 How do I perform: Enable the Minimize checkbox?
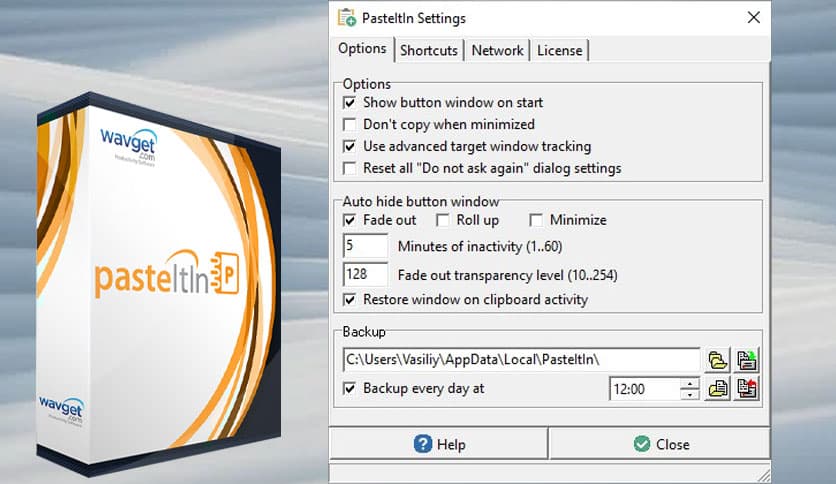[536, 220]
